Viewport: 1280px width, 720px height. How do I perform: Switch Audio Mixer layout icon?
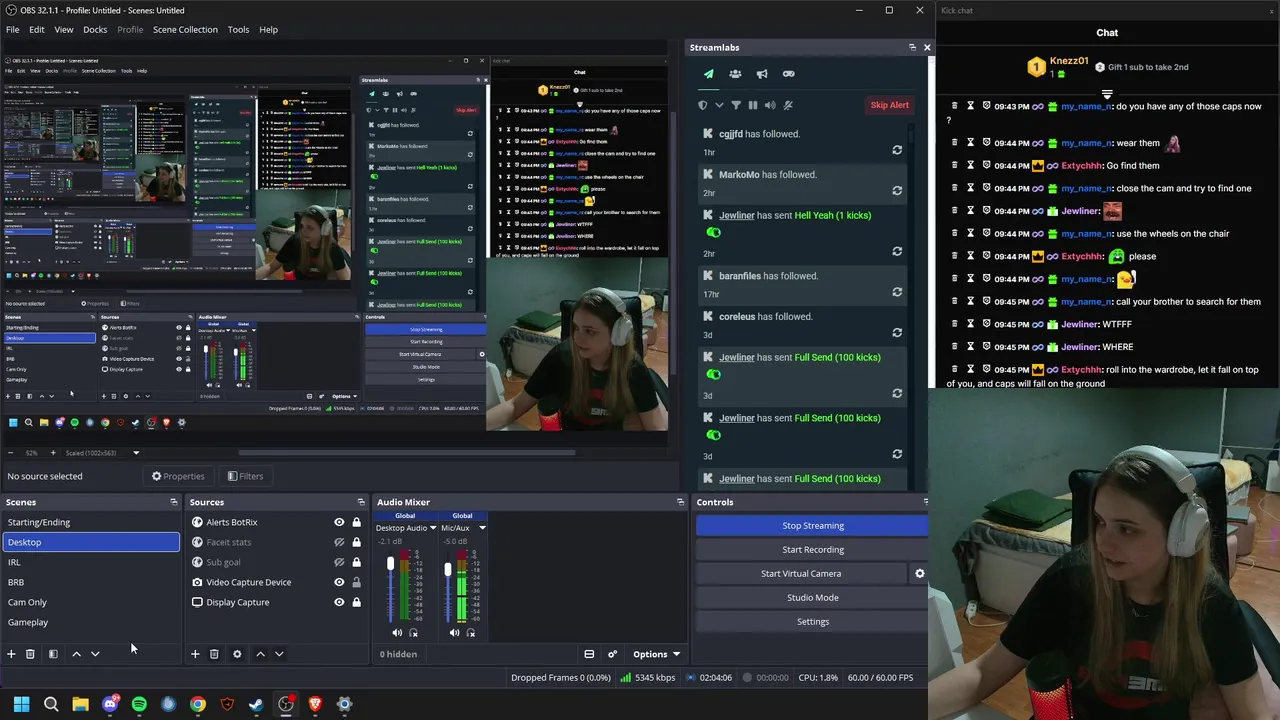(x=589, y=654)
